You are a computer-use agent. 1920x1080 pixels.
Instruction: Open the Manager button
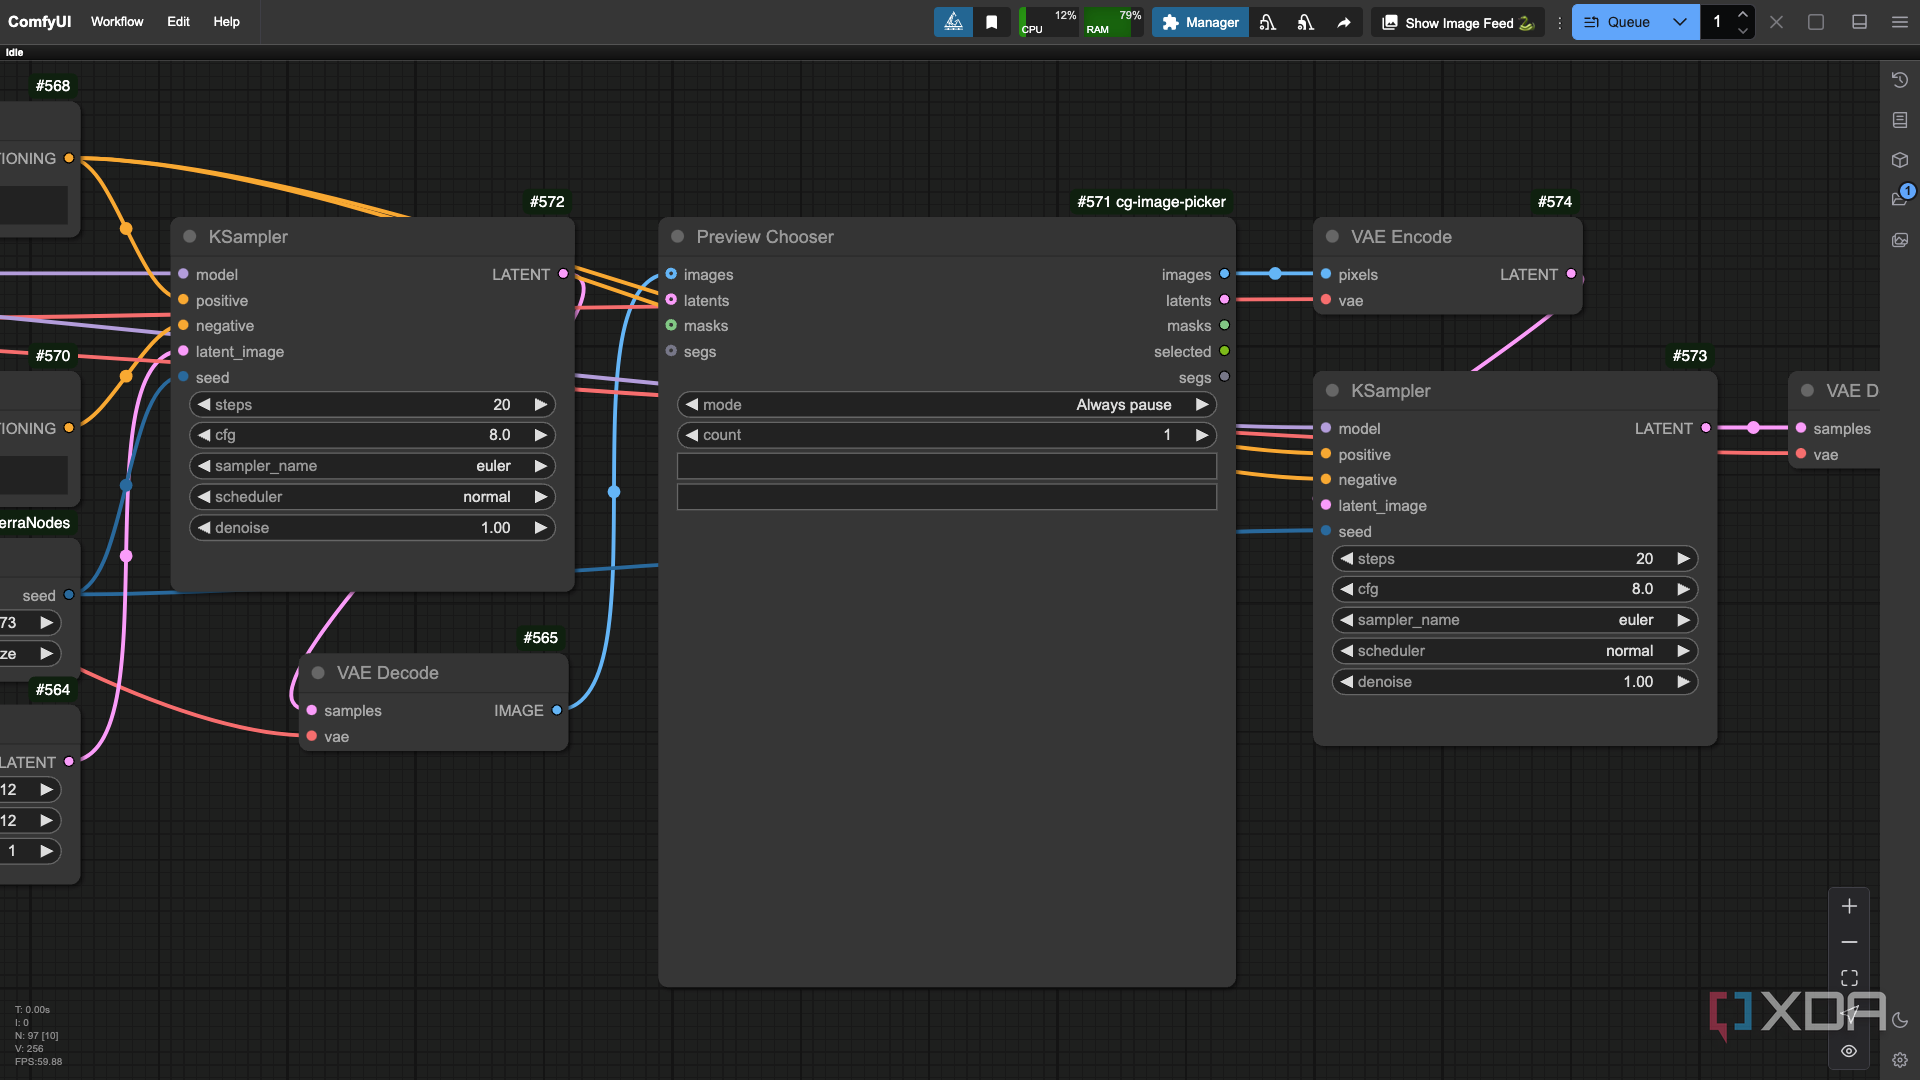pos(1200,22)
